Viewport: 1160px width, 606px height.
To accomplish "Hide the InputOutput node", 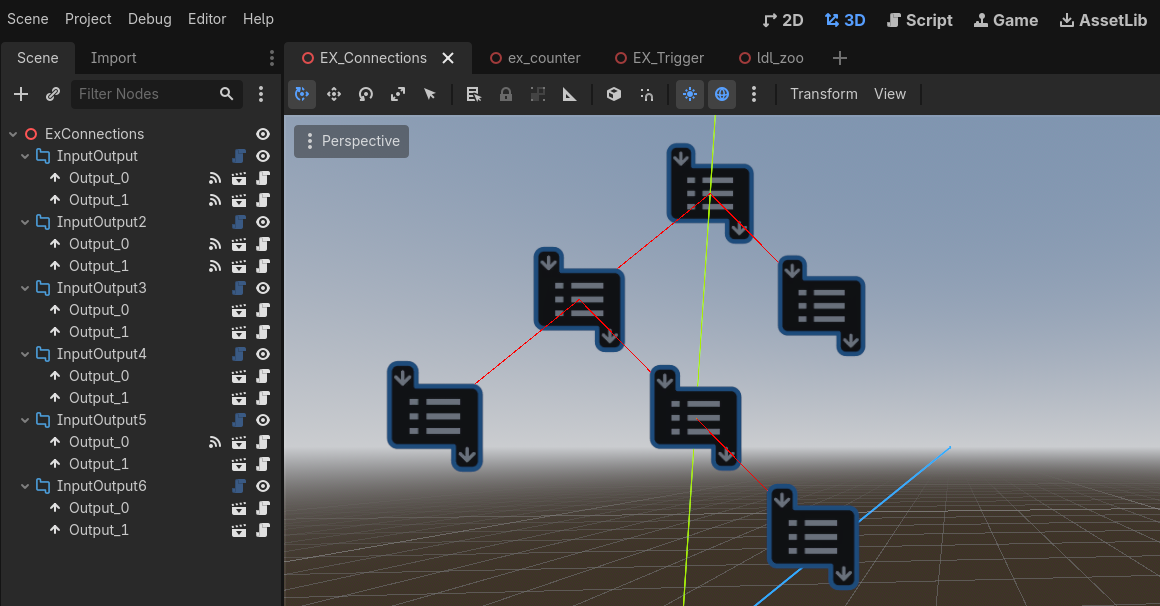I will pyautogui.click(x=263, y=156).
